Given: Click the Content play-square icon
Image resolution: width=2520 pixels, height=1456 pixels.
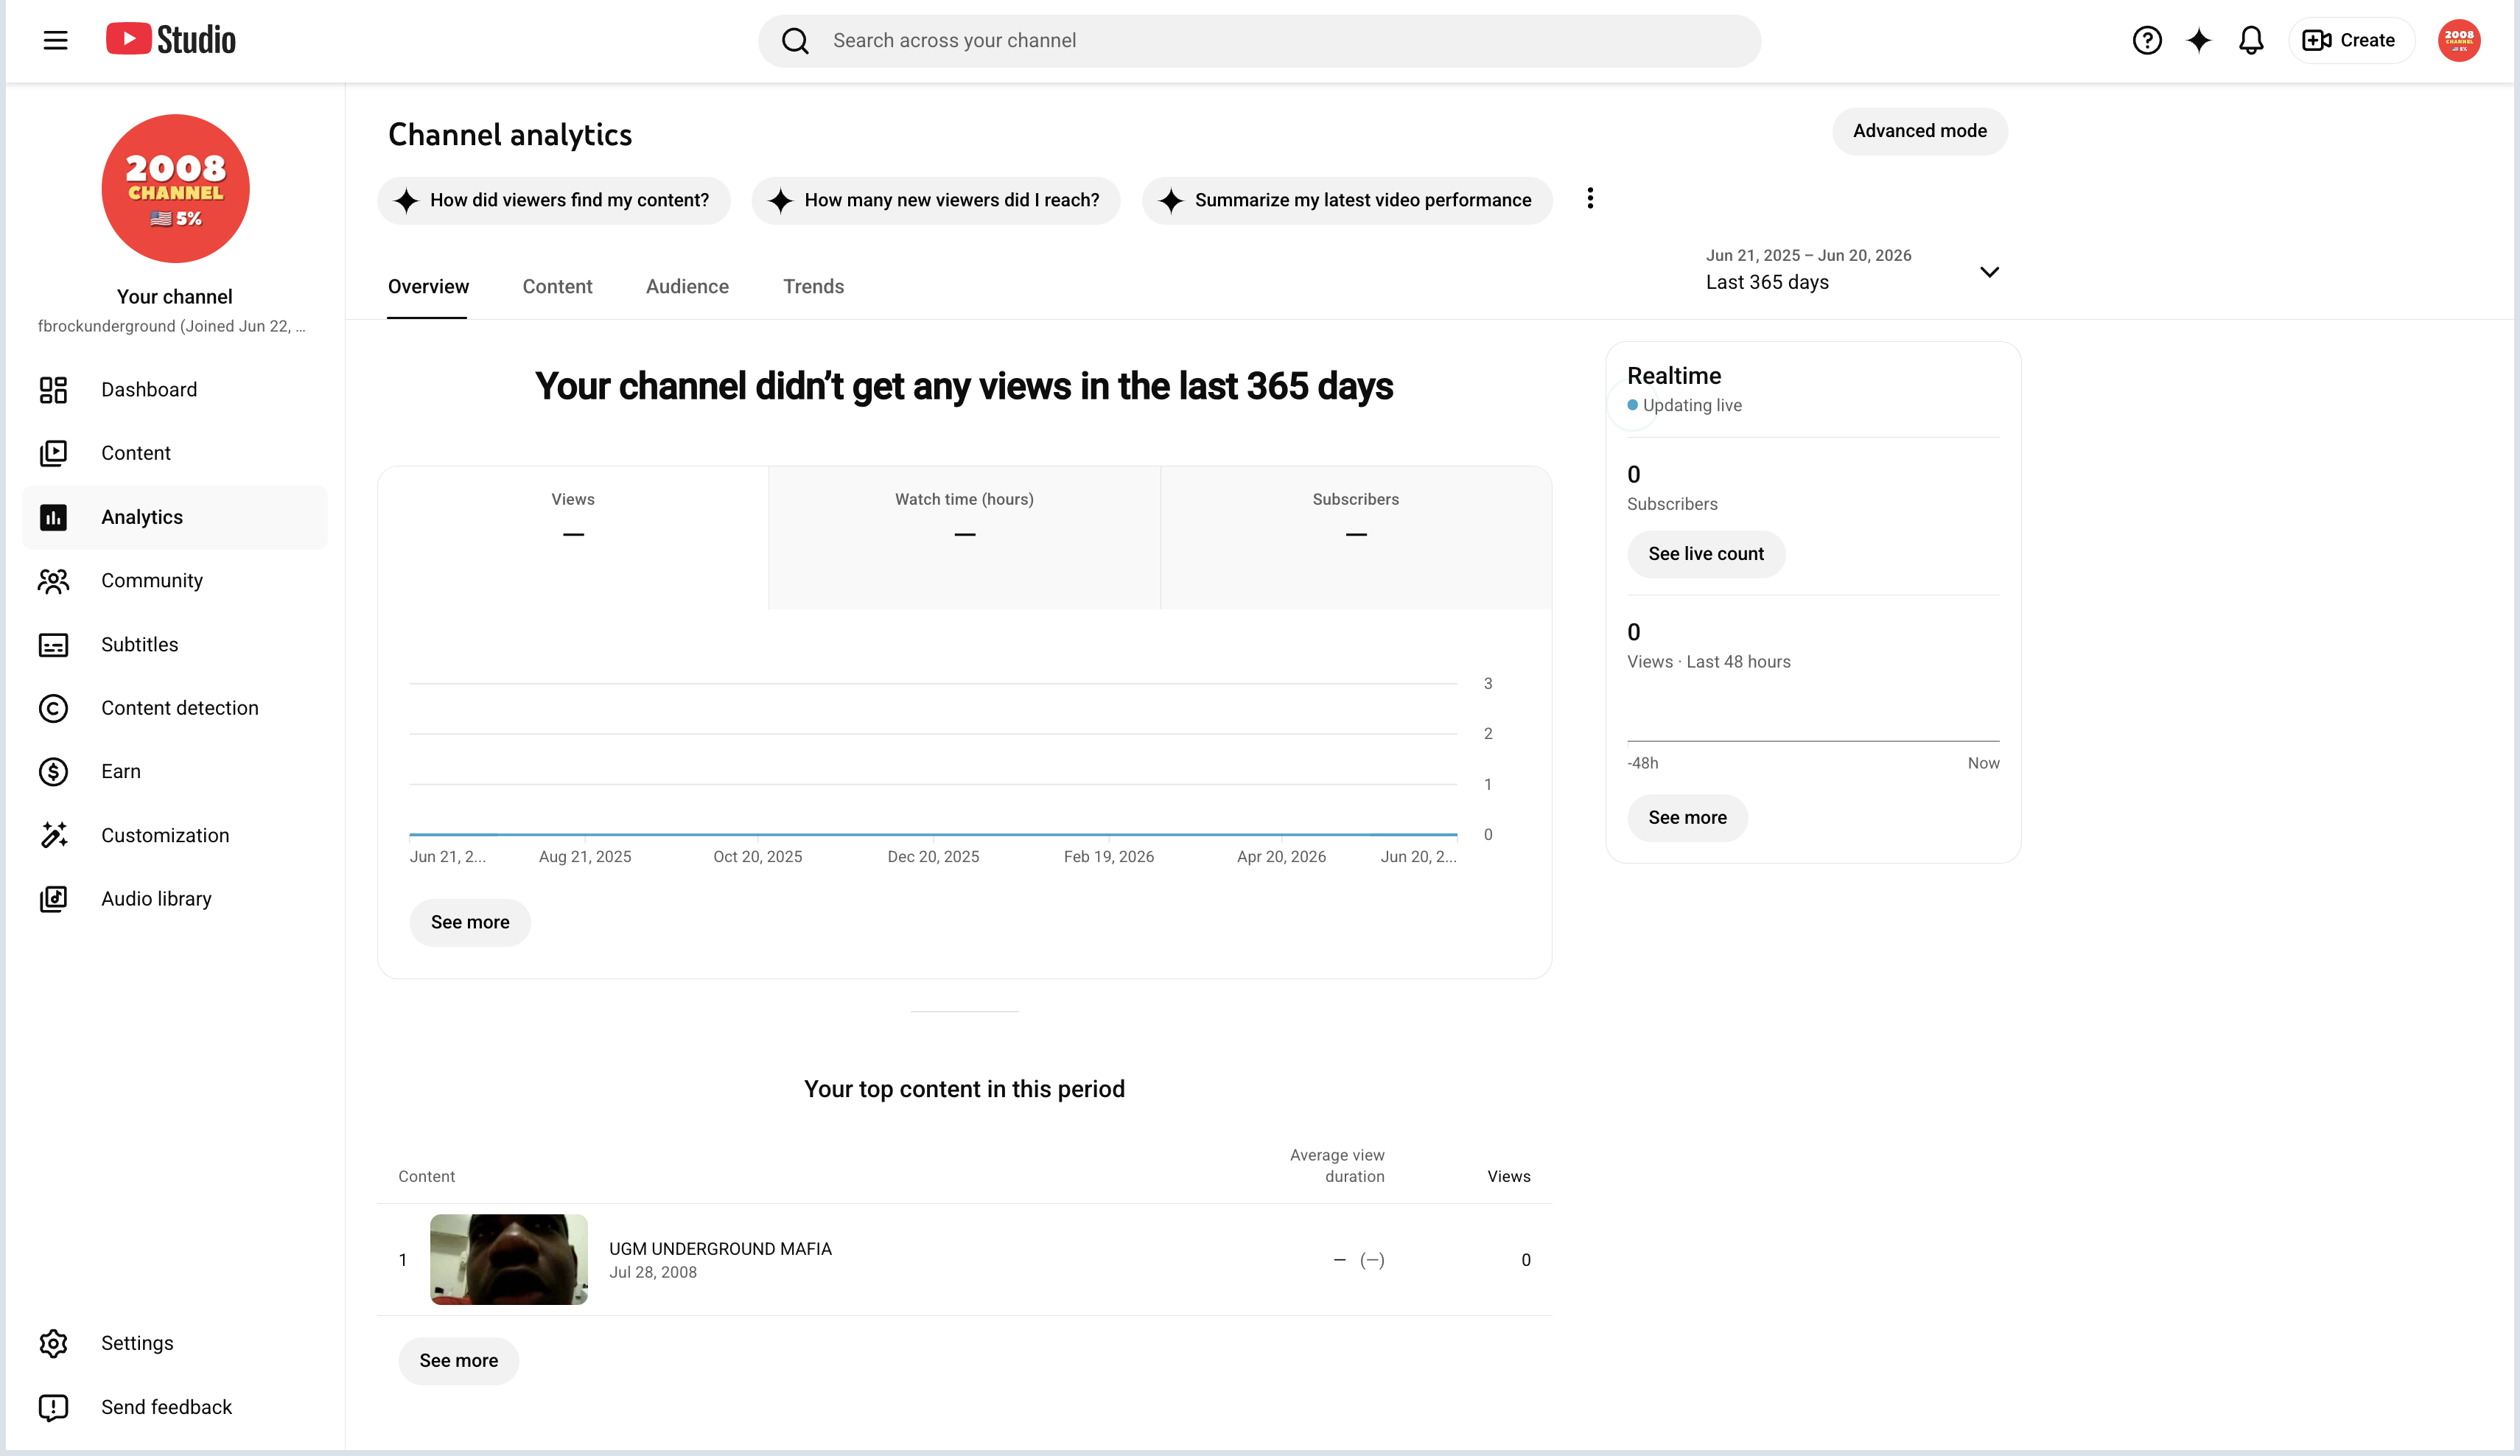Looking at the screenshot, I should [53, 453].
